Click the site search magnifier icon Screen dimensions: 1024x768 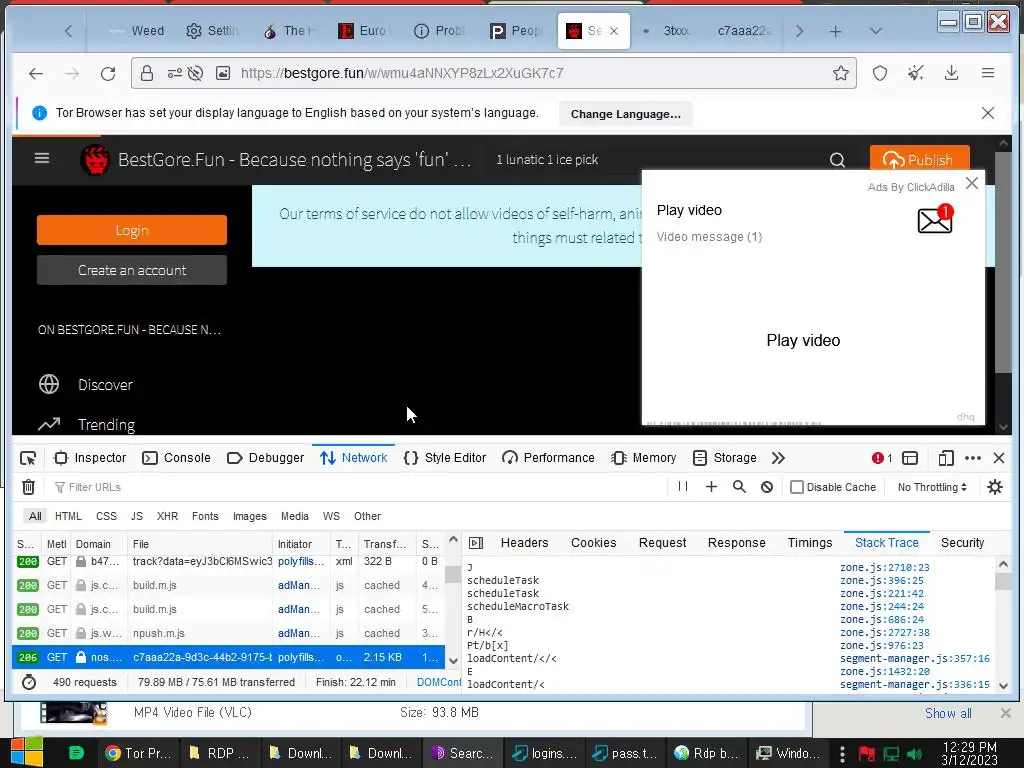tap(837, 160)
